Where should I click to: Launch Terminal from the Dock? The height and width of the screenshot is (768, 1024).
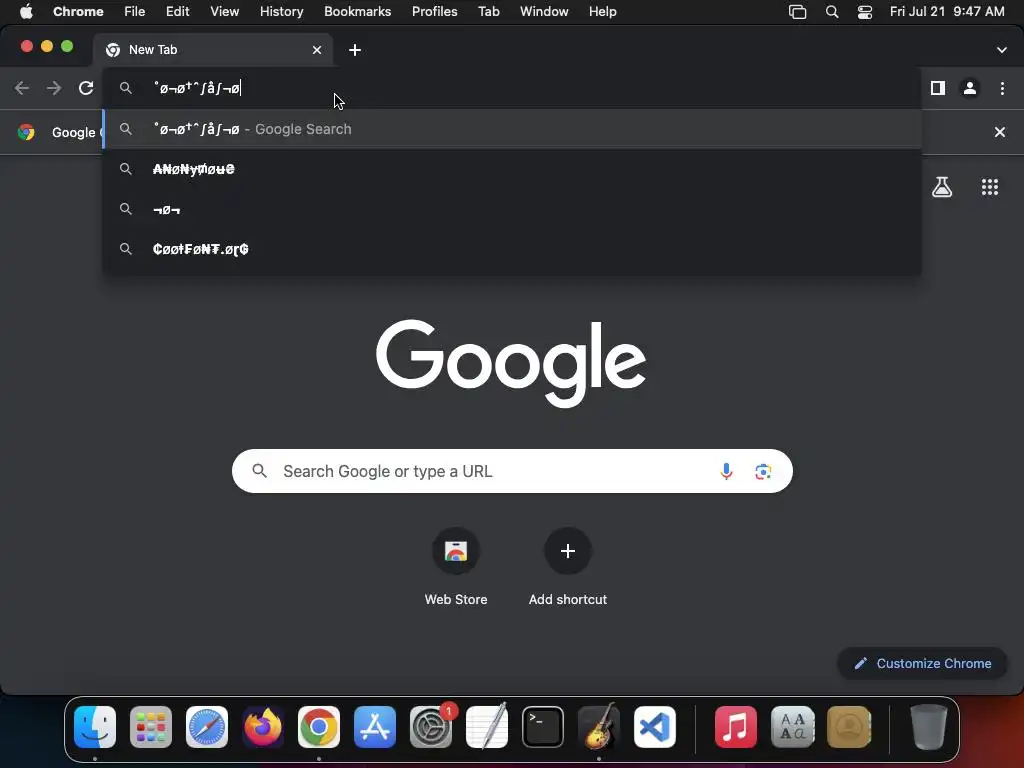coord(543,727)
